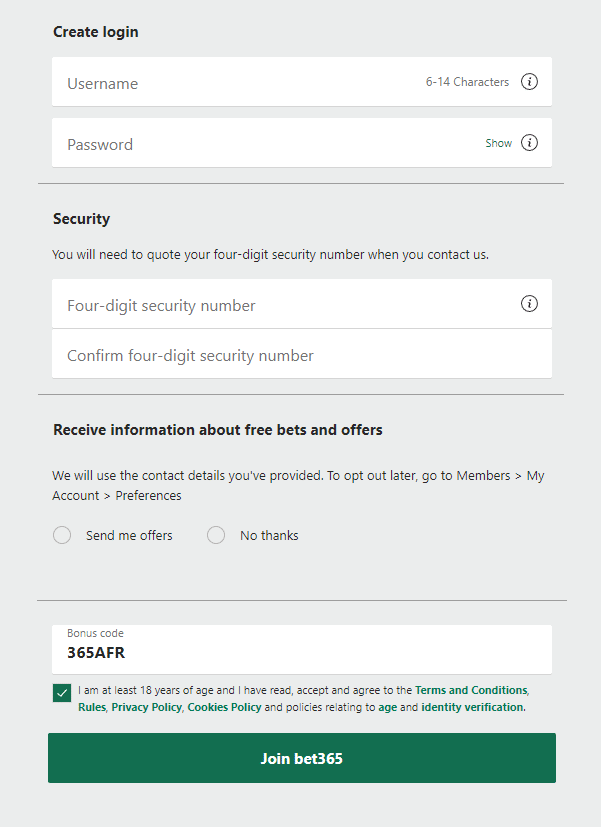Uncheck the age and terms agreement checkbox
Viewport: 601px width, 827px height.
(61, 692)
